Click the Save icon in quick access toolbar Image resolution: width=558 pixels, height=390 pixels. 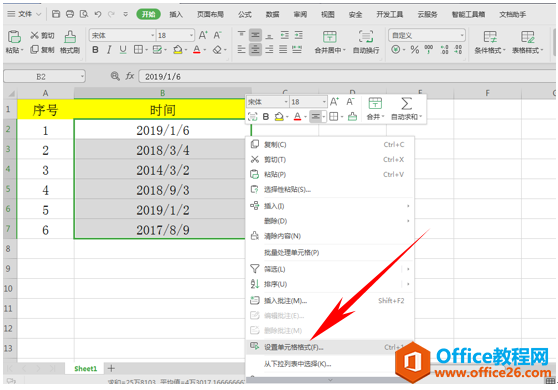tap(56, 14)
